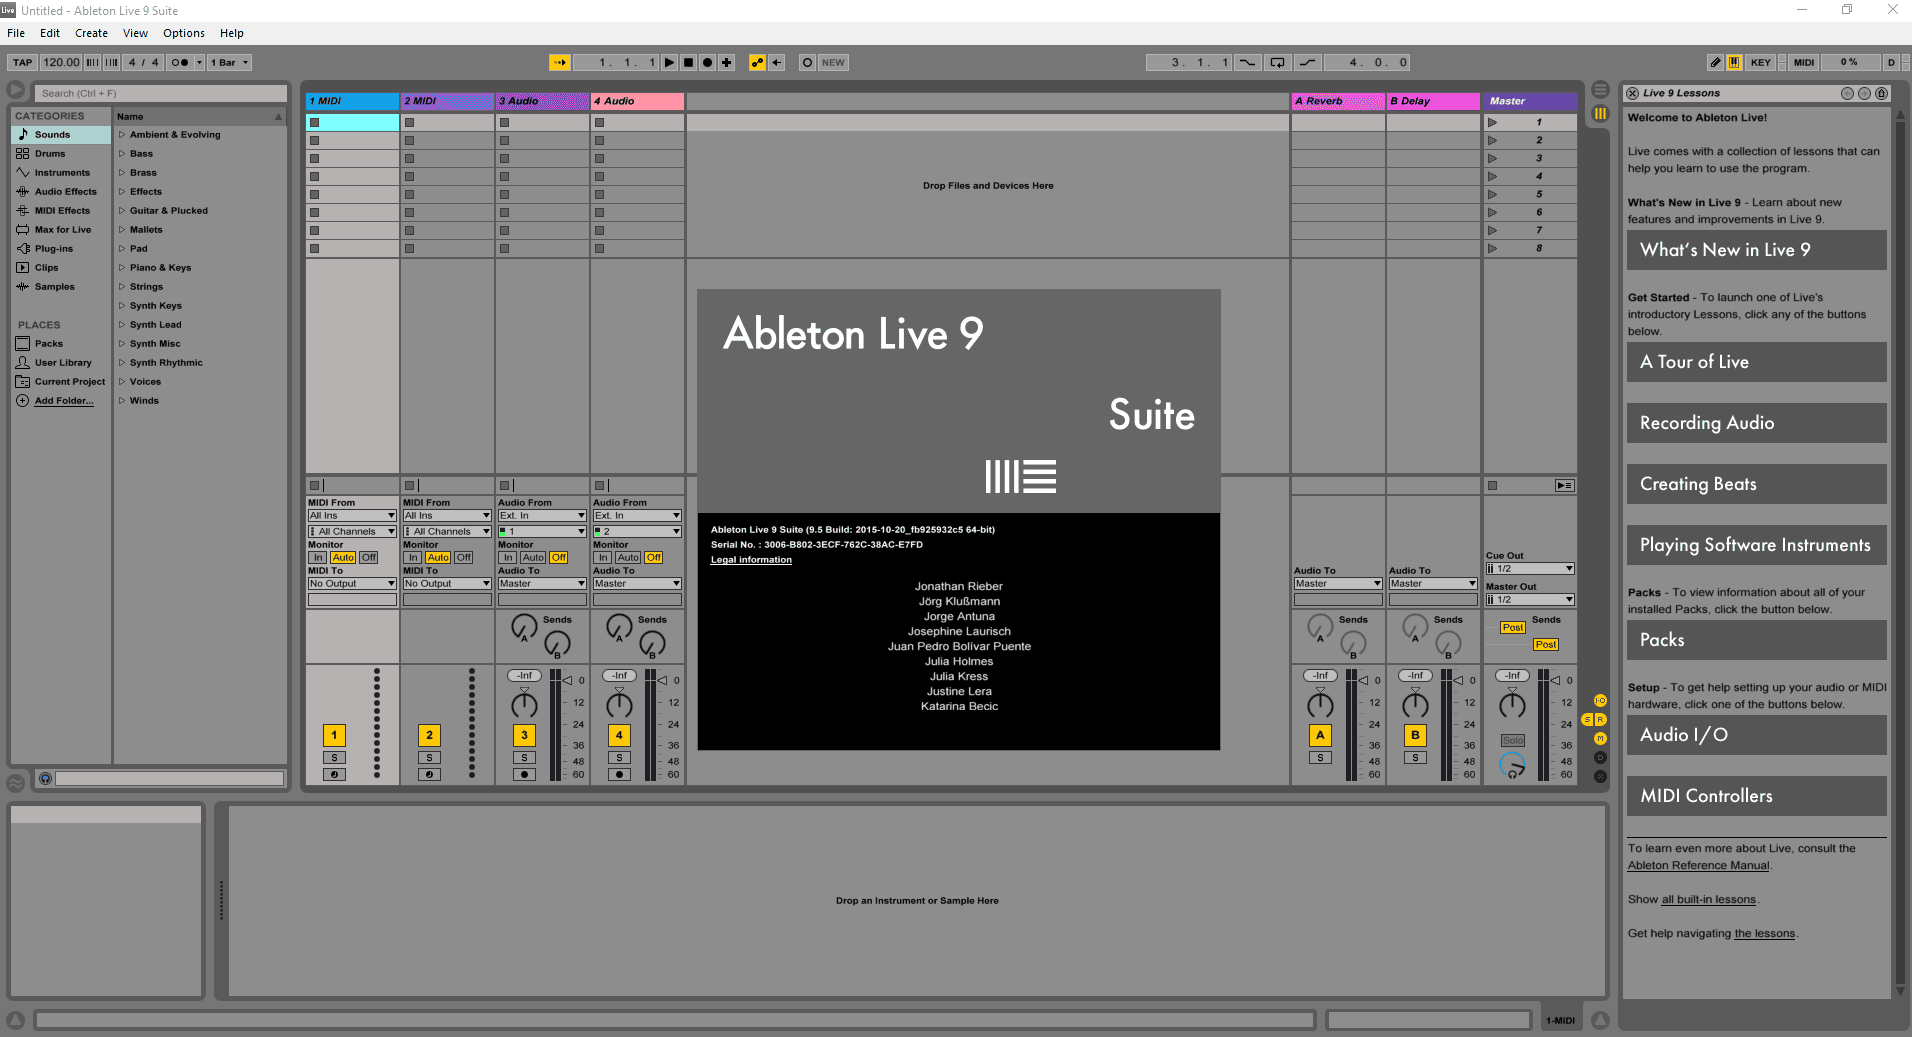1912x1037 pixels.
Task: Open the File menu
Action: pos(16,33)
